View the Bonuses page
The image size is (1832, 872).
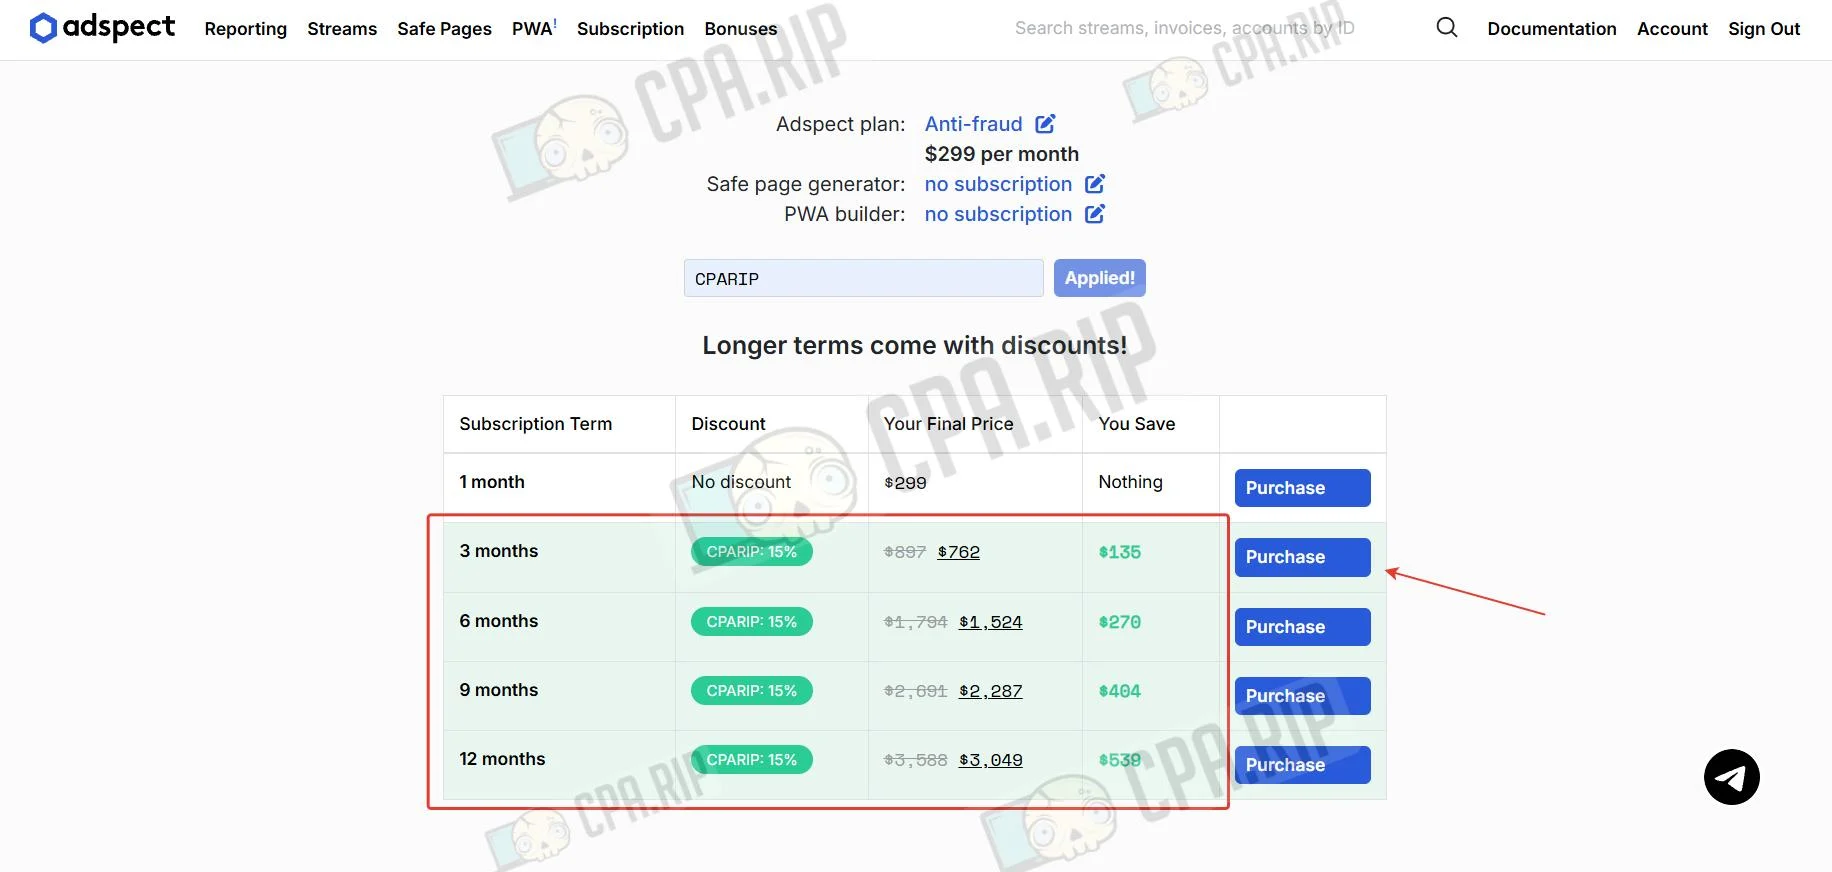pos(741,29)
